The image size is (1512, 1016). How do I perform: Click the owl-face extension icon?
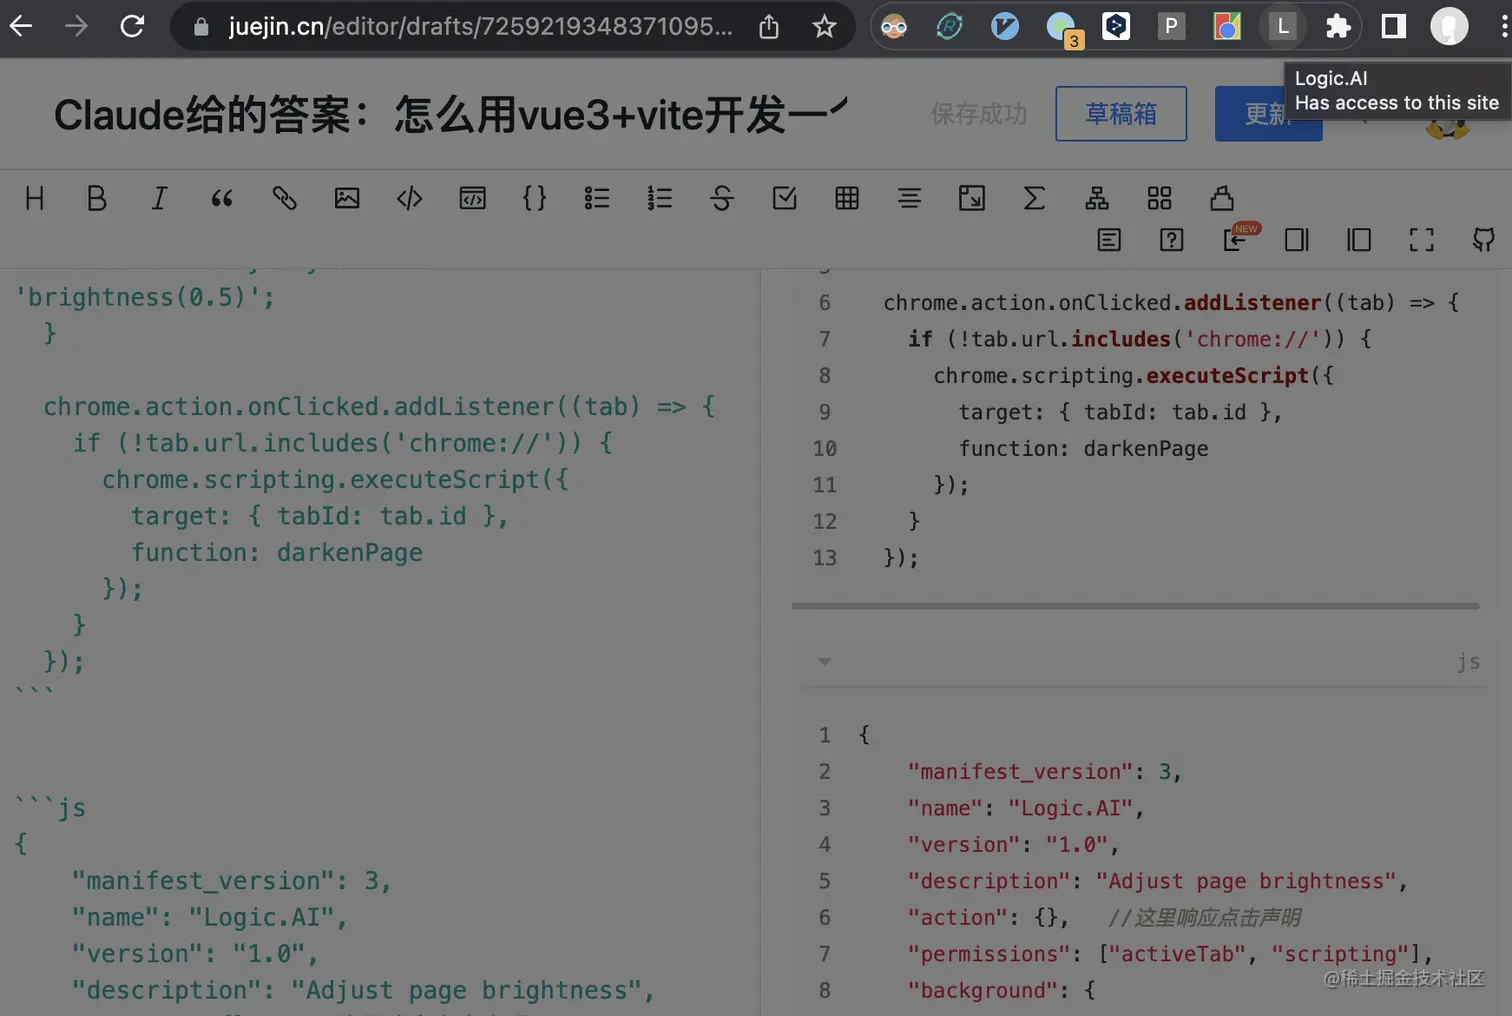[894, 27]
